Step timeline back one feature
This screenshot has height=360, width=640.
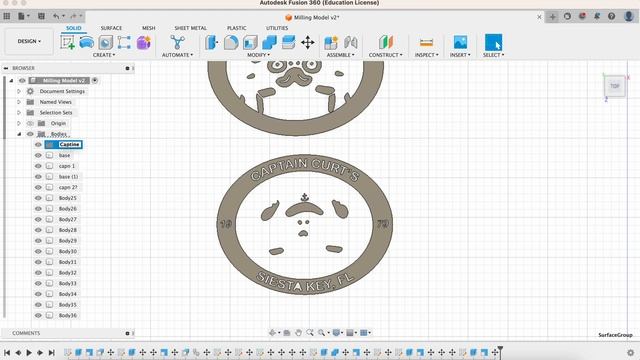18,352
